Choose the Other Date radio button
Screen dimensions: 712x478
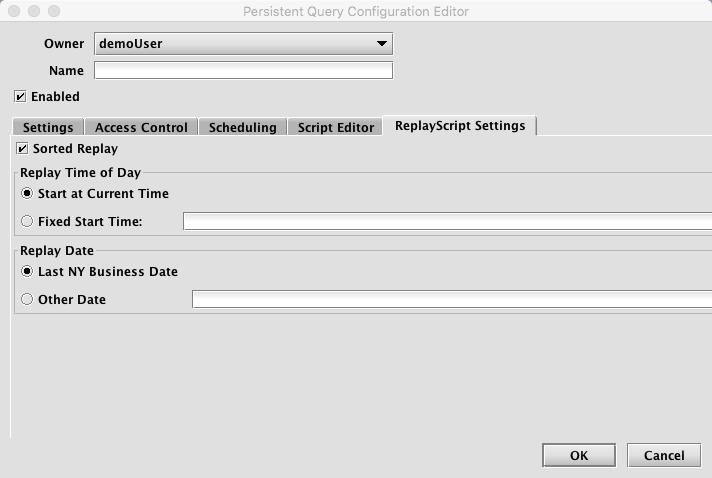click(x=27, y=299)
